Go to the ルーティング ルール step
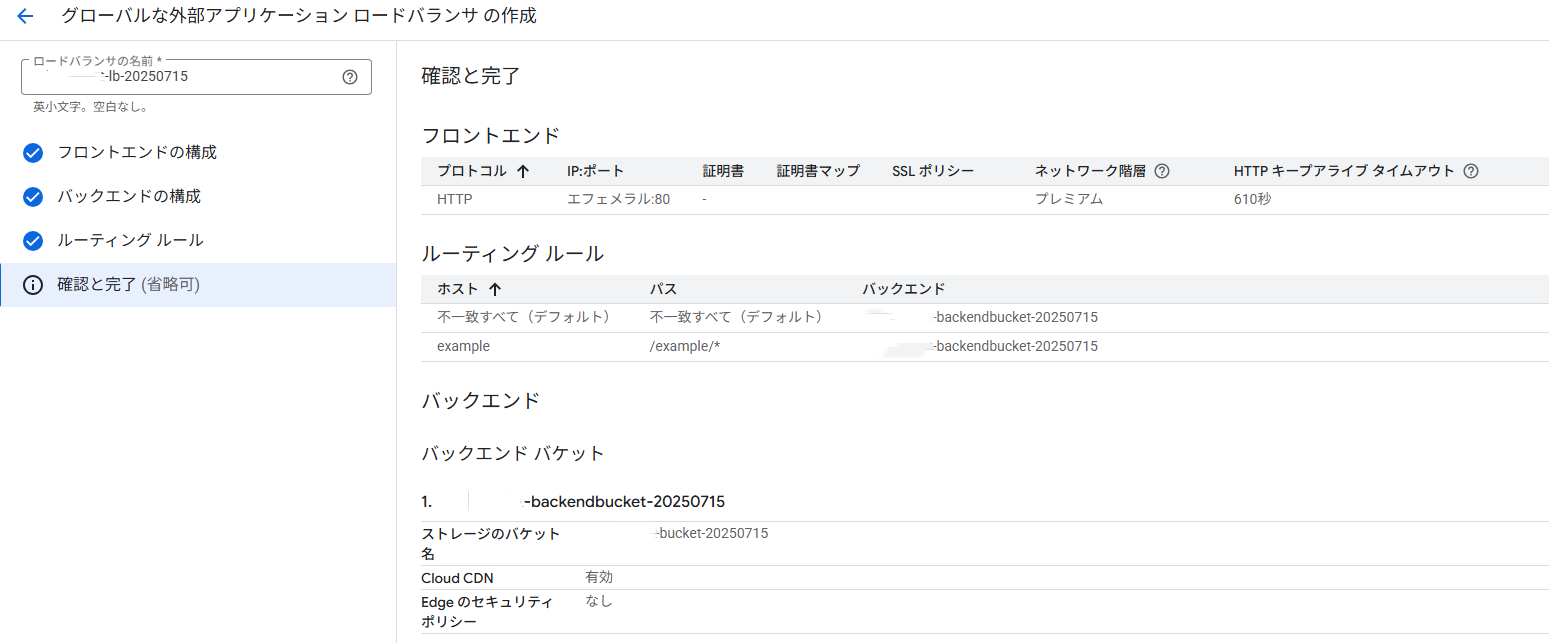This screenshot has height=643, width=1549. click(x=130, y=241)
